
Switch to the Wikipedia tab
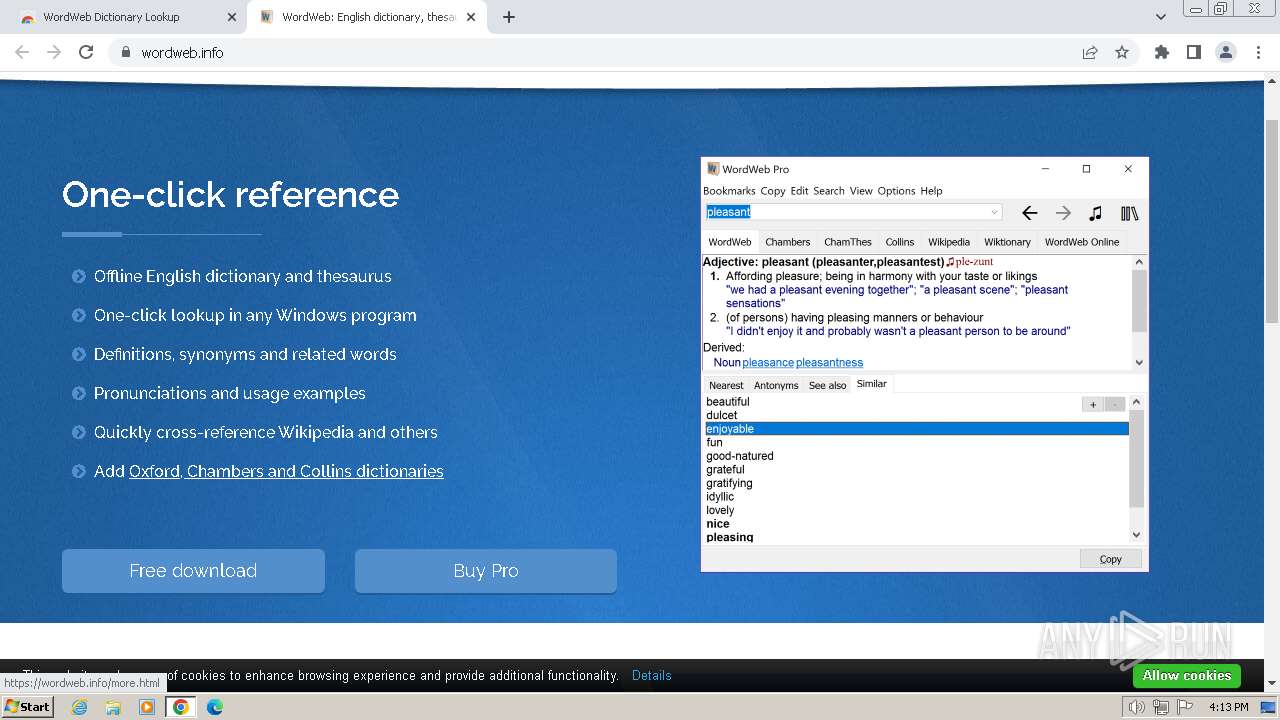949,242
